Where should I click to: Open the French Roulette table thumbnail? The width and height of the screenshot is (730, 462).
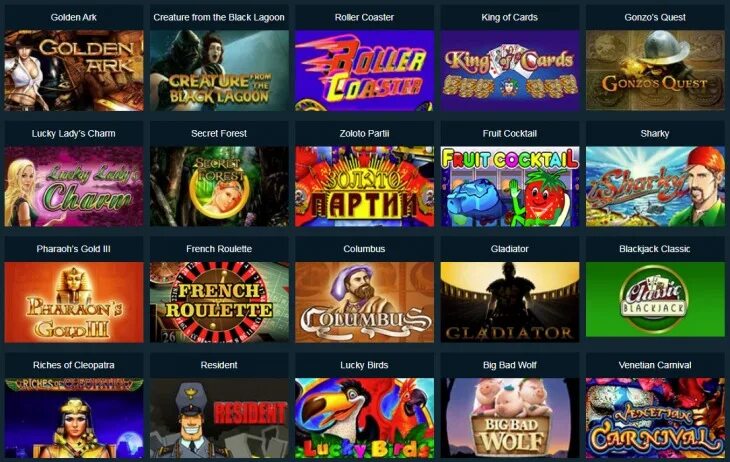(219, 302)
